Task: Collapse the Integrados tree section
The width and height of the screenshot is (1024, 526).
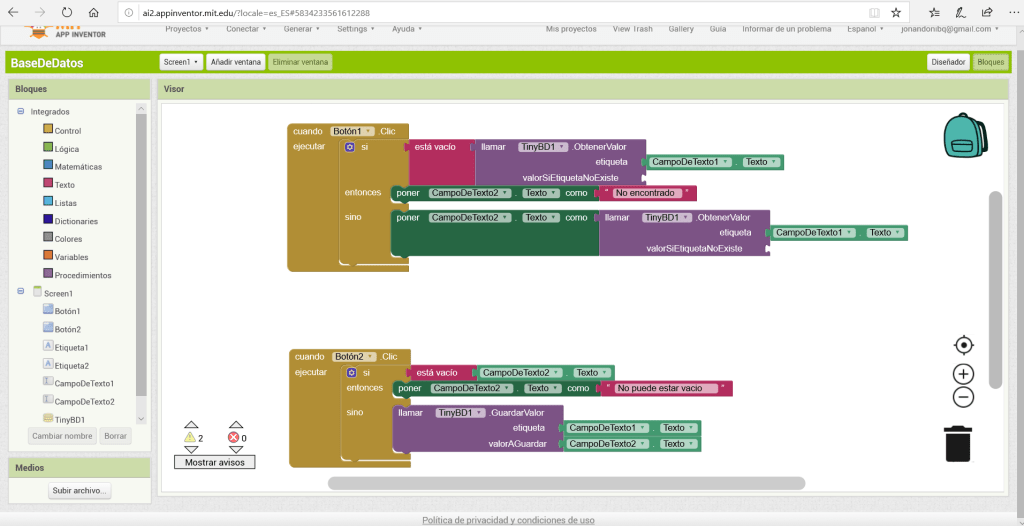Action: [21, 111]
